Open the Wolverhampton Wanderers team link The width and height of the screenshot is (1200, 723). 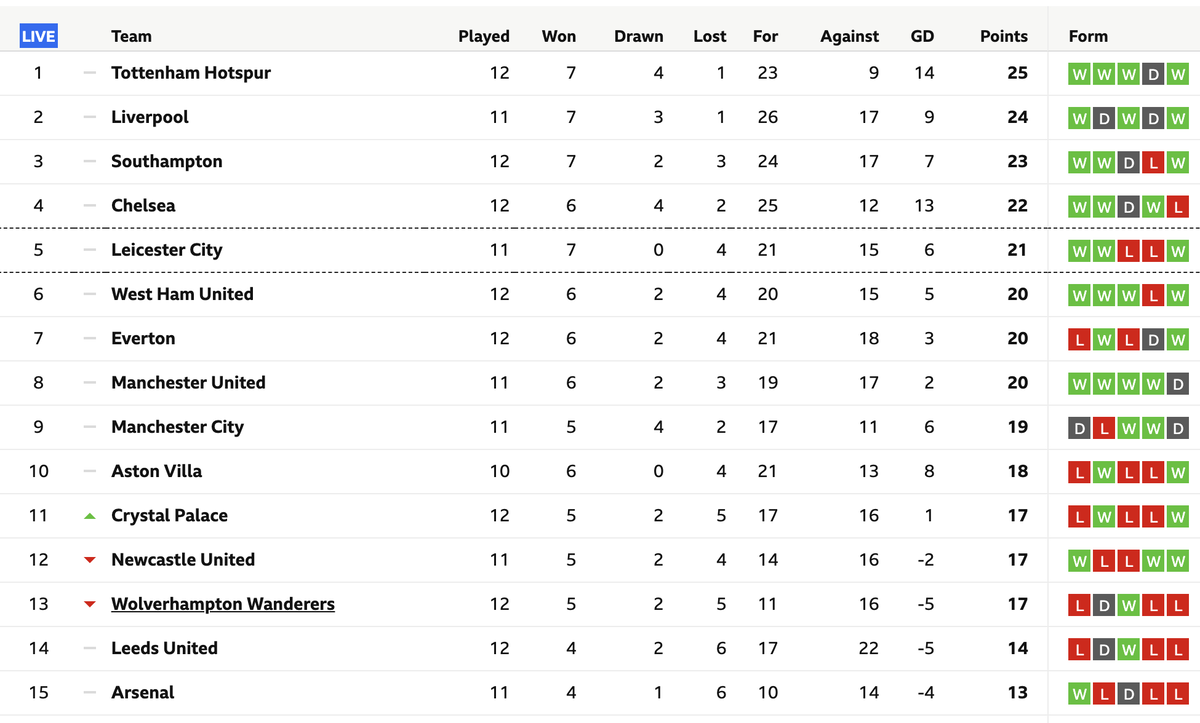click(223, 604)
